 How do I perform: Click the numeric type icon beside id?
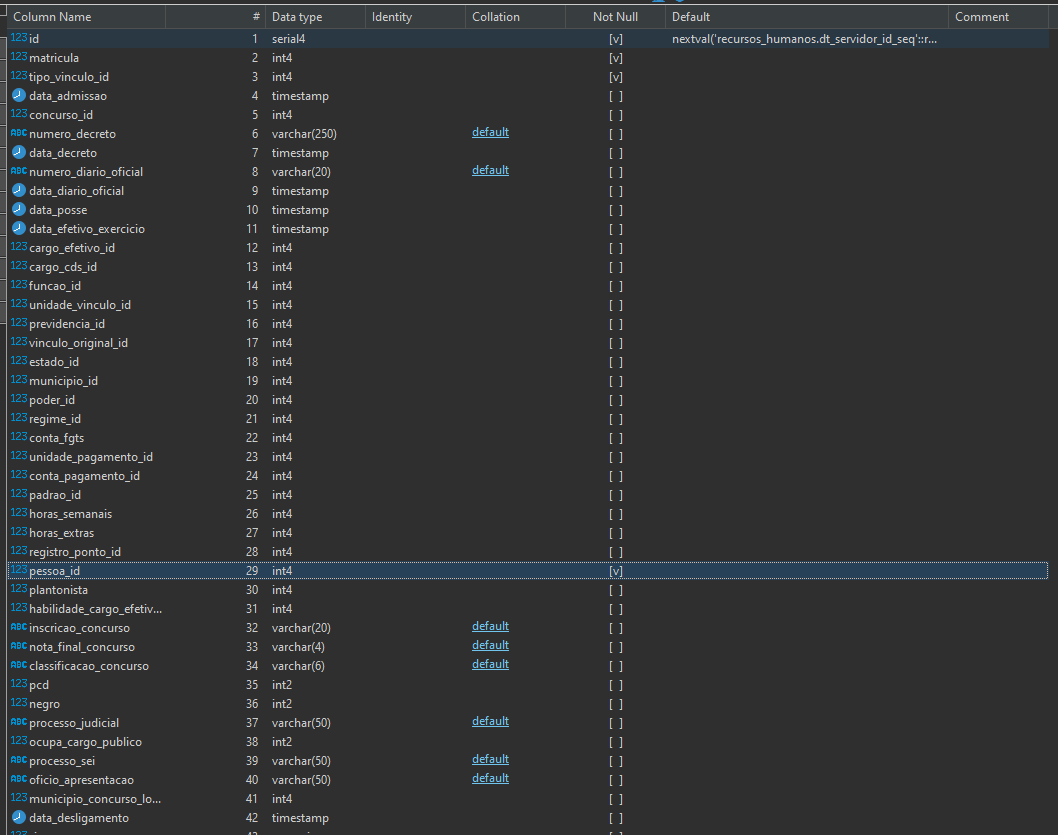click(x=19, y=38)
